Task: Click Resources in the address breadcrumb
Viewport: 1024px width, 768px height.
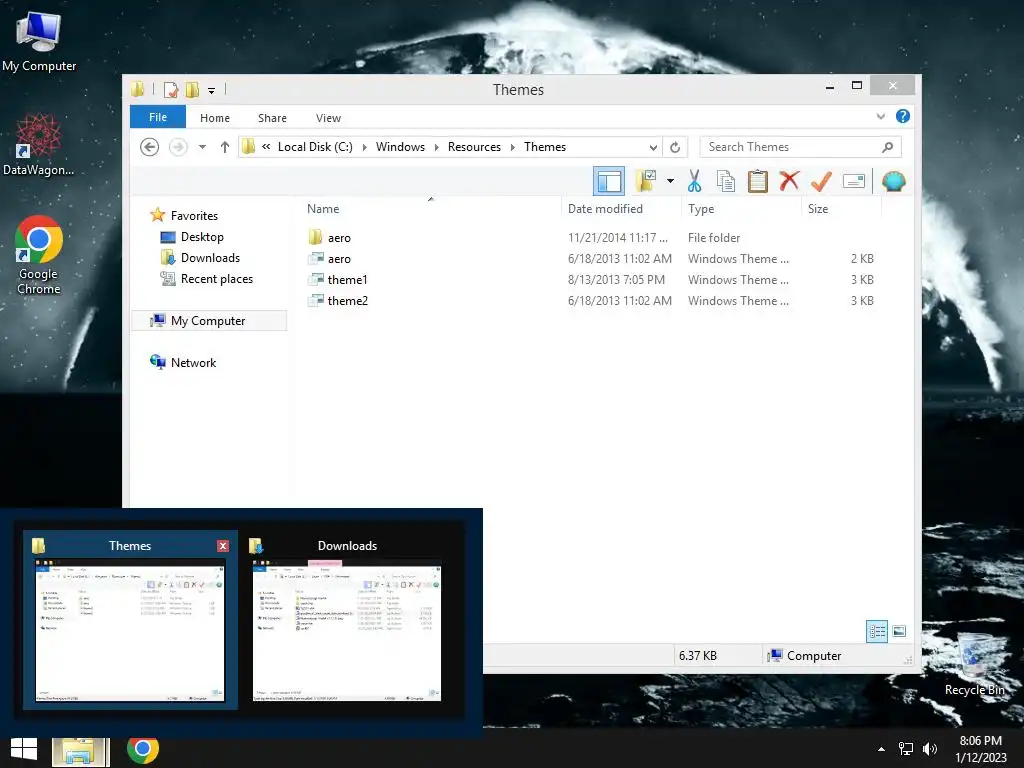Action: click(x=474, y=147)
